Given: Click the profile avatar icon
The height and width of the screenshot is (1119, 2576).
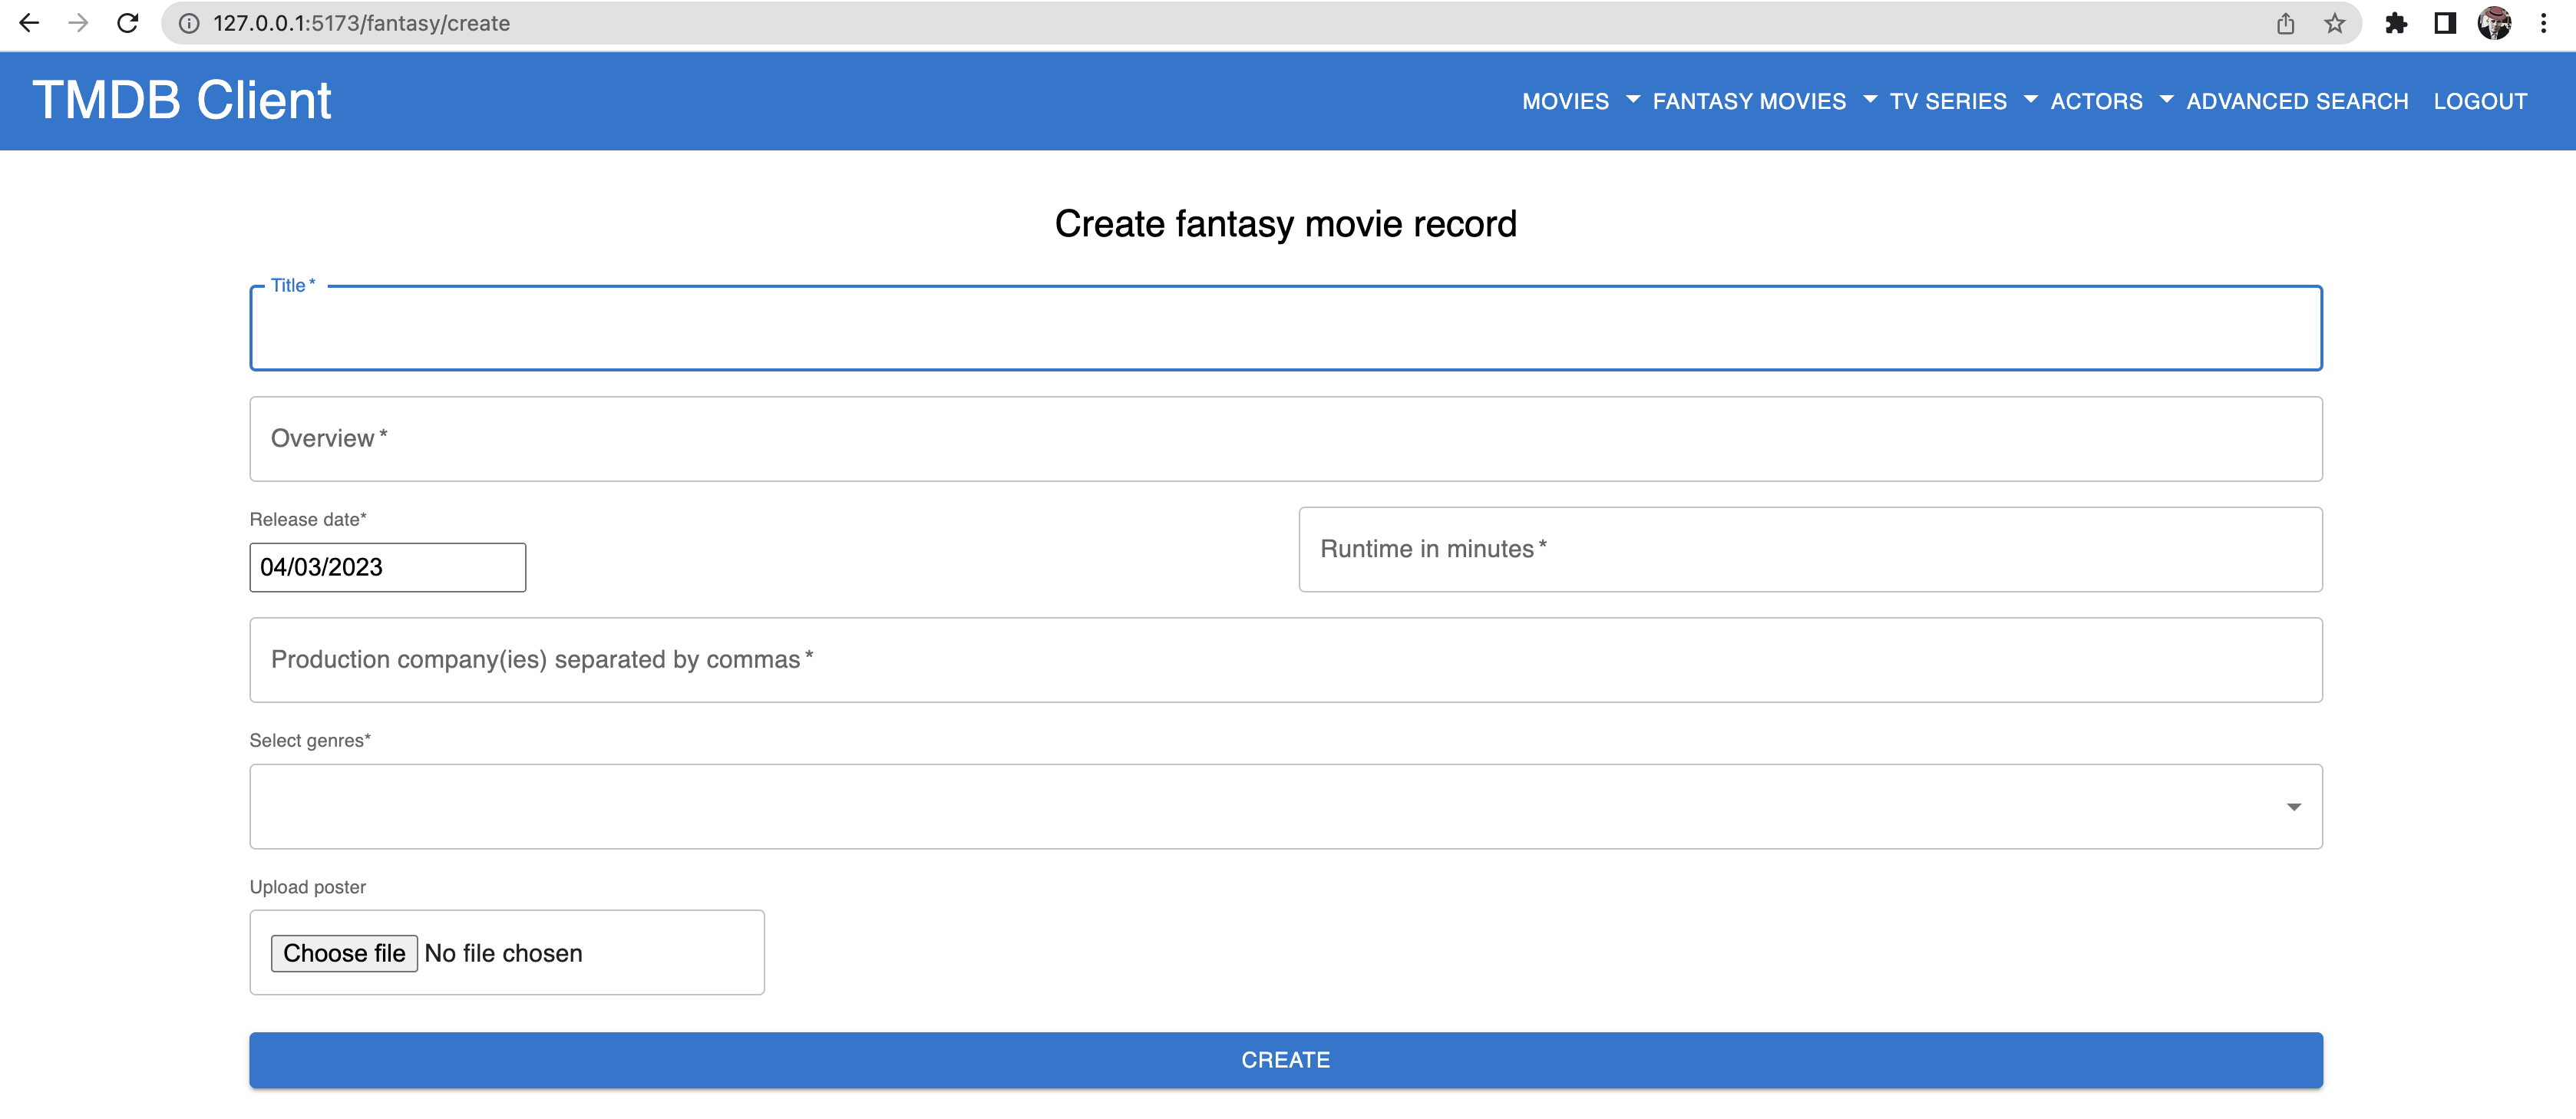Looking at the screenshot, I should pyautogui.click(x=2494, y=23).
